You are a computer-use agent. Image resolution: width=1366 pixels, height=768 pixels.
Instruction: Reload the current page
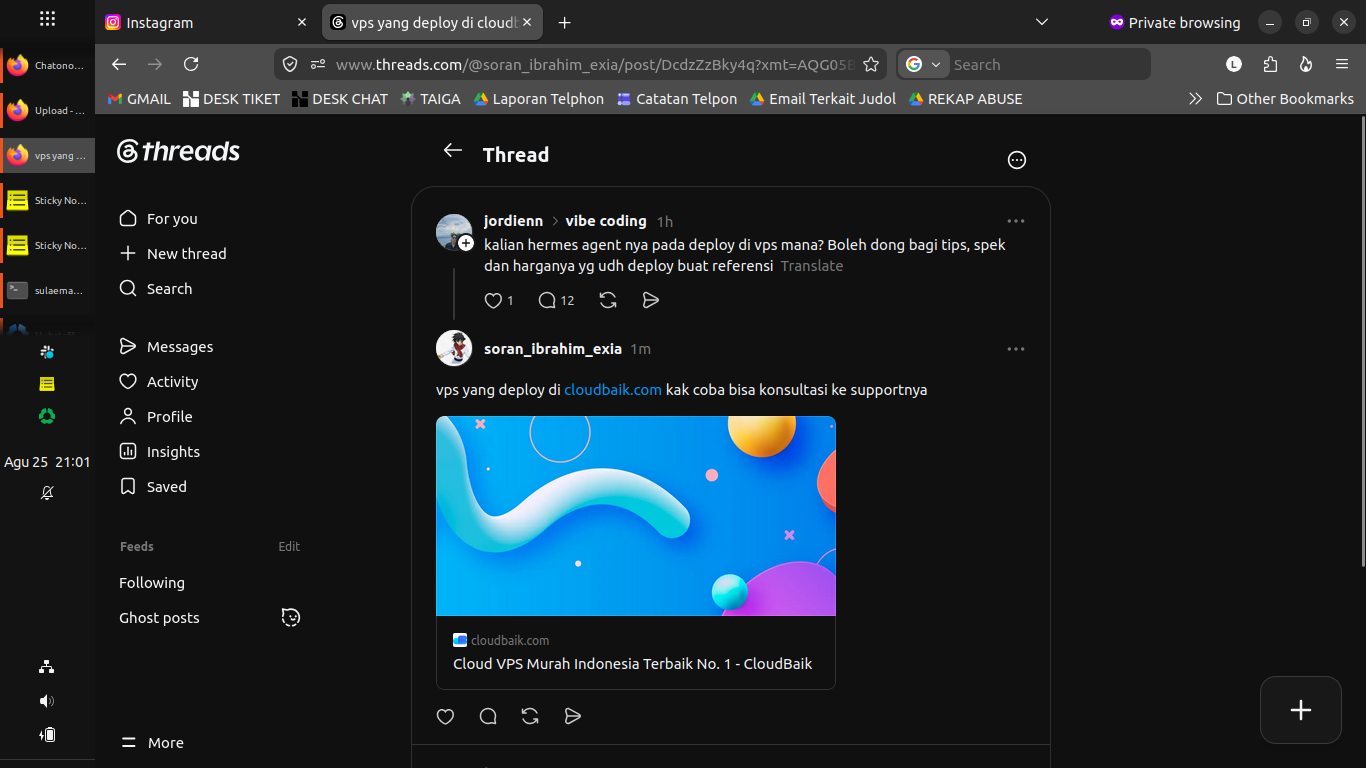(x=191, y=64)
